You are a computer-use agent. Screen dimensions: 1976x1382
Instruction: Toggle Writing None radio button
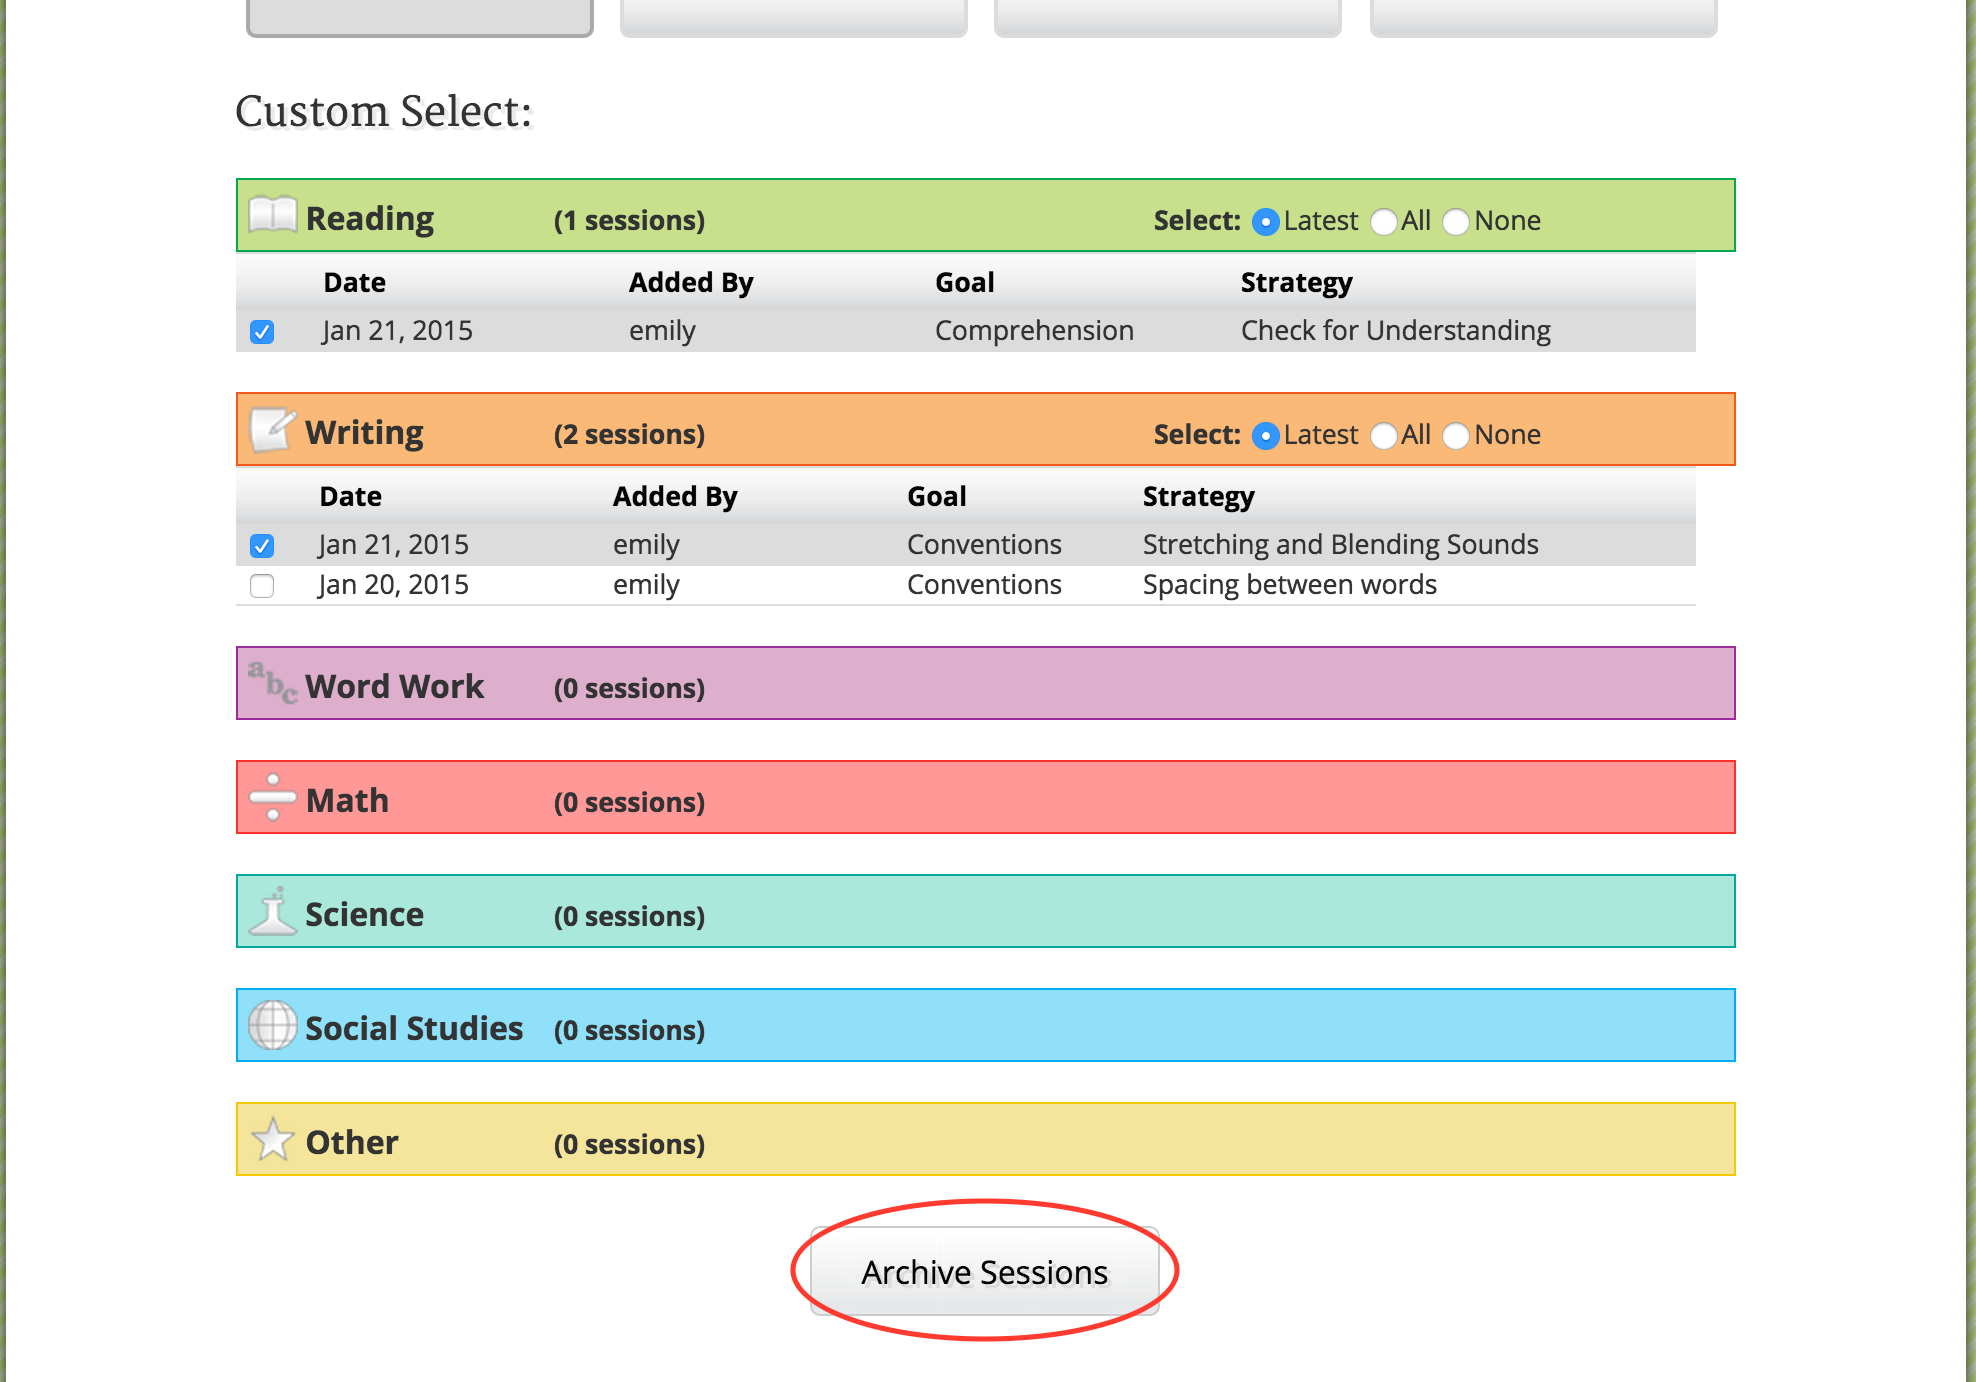[1455, 436]
